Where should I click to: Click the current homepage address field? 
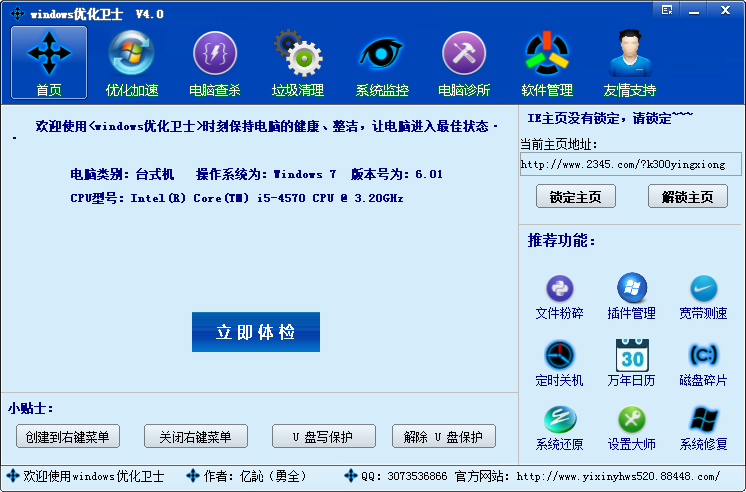[x=630, y=164]
